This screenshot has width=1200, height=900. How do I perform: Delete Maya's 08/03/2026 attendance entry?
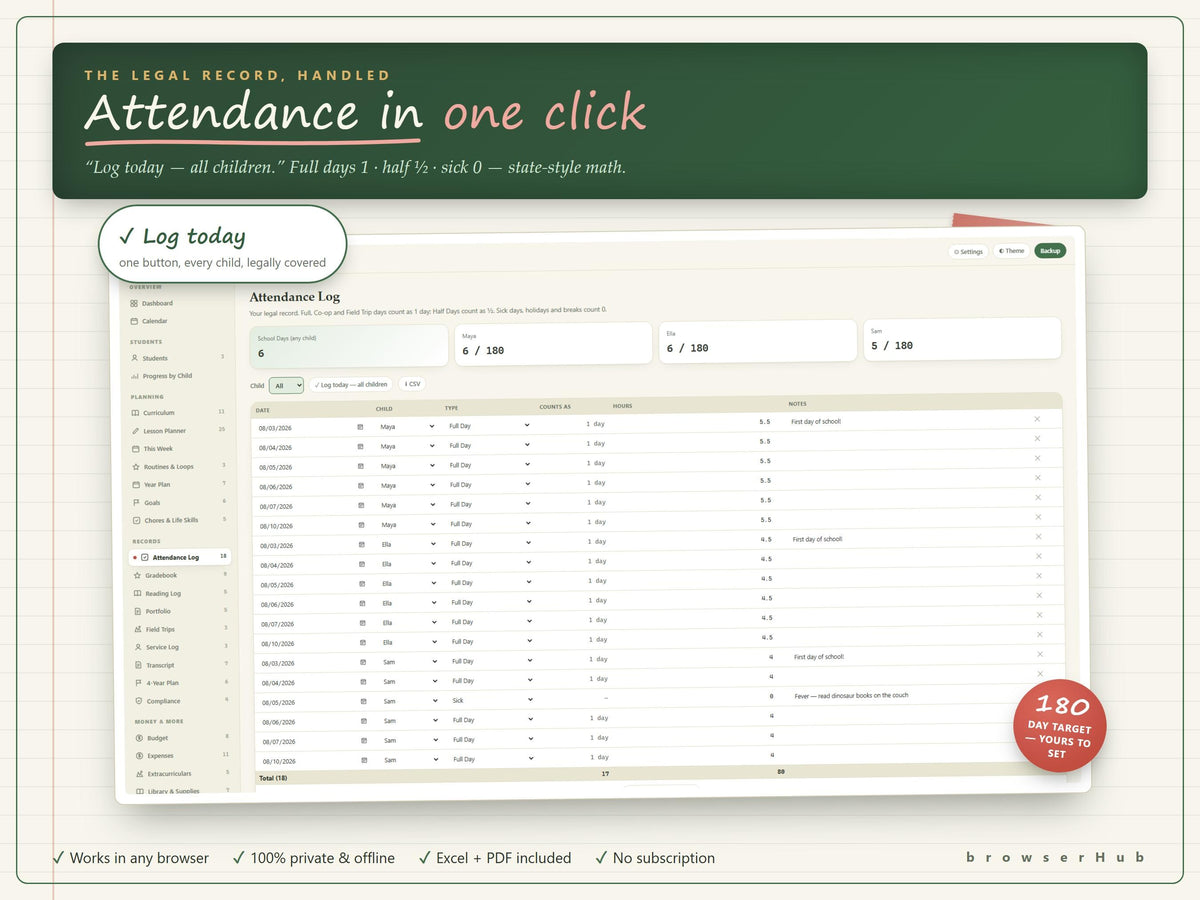click(1037, 419)
